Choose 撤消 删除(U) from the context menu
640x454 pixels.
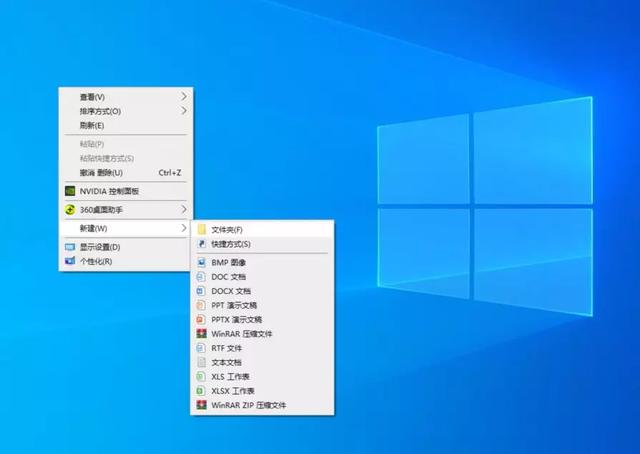pos(101,173)
